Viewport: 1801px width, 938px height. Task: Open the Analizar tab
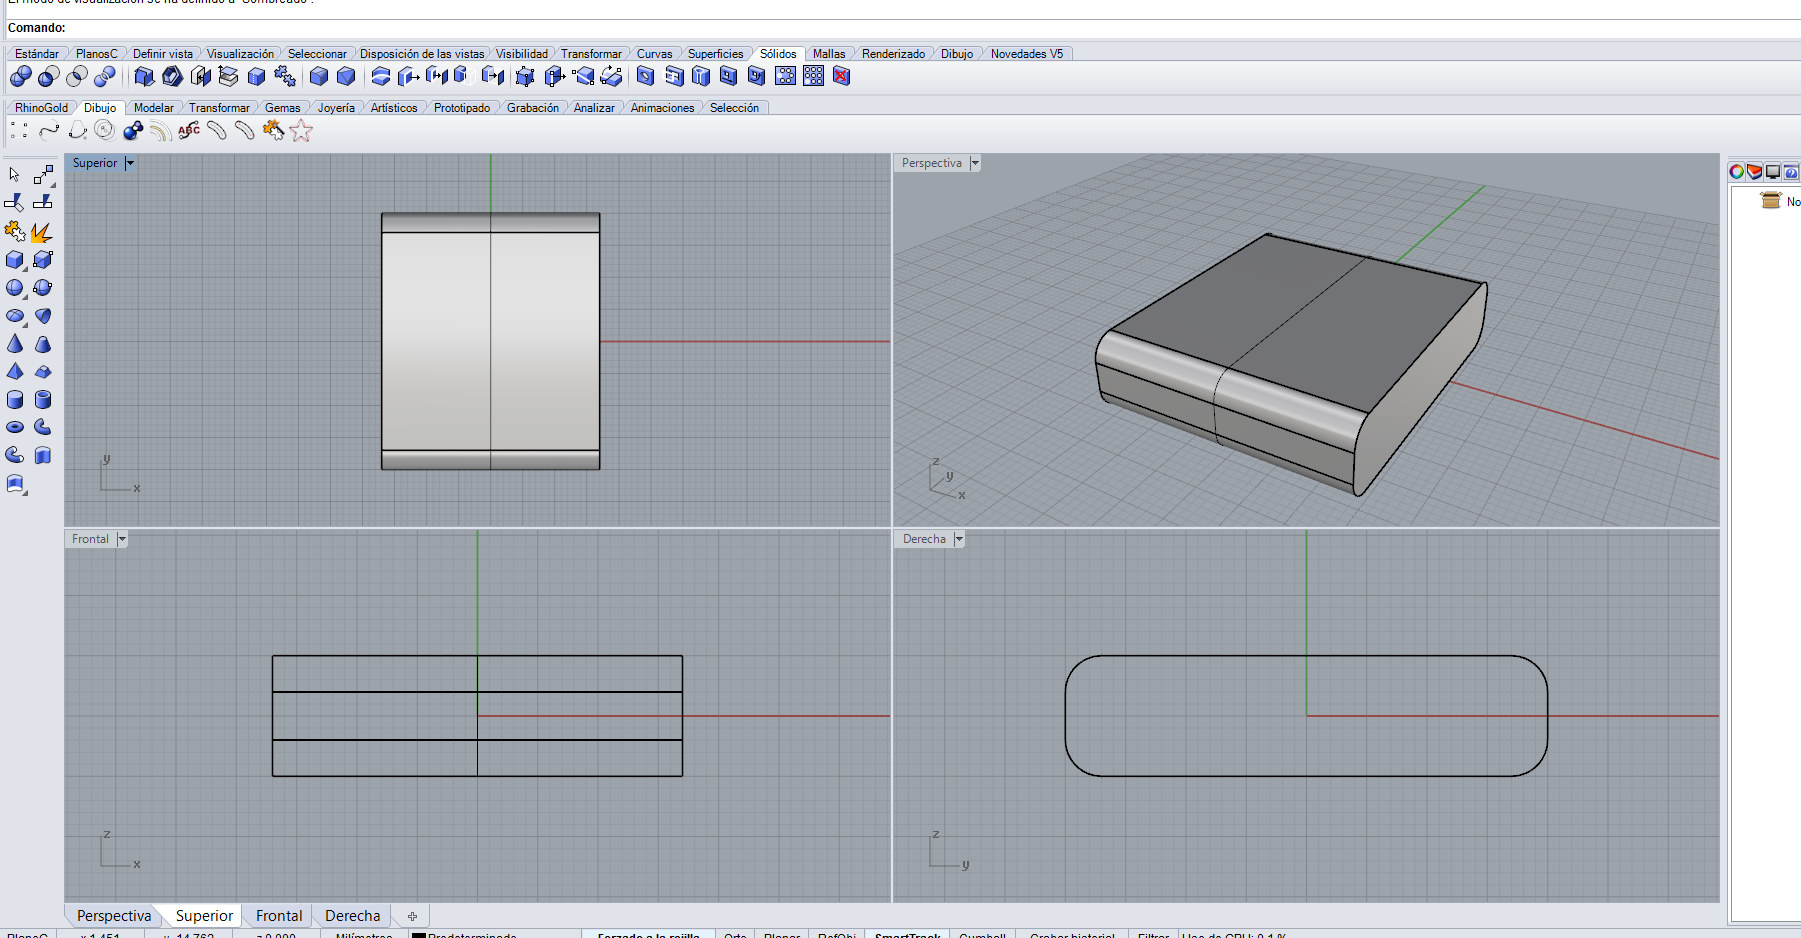pos(594,108)
